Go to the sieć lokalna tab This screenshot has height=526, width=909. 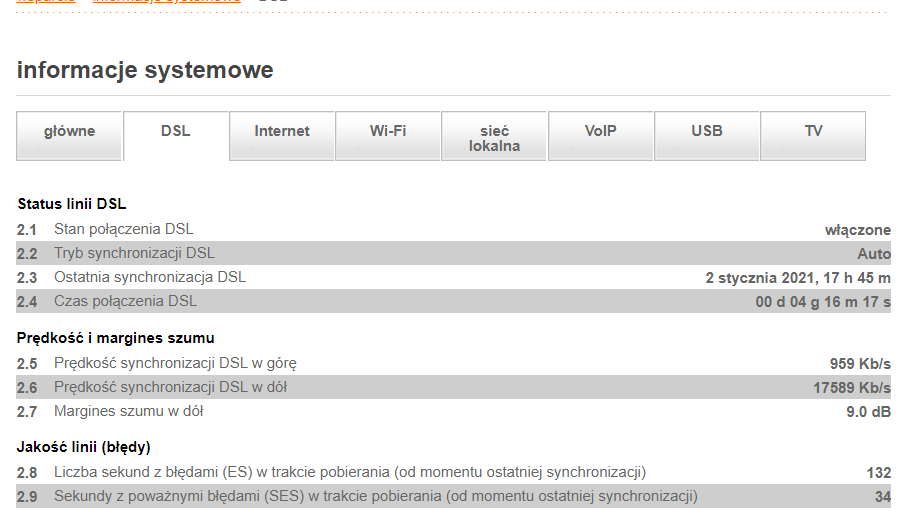point(494,137)
